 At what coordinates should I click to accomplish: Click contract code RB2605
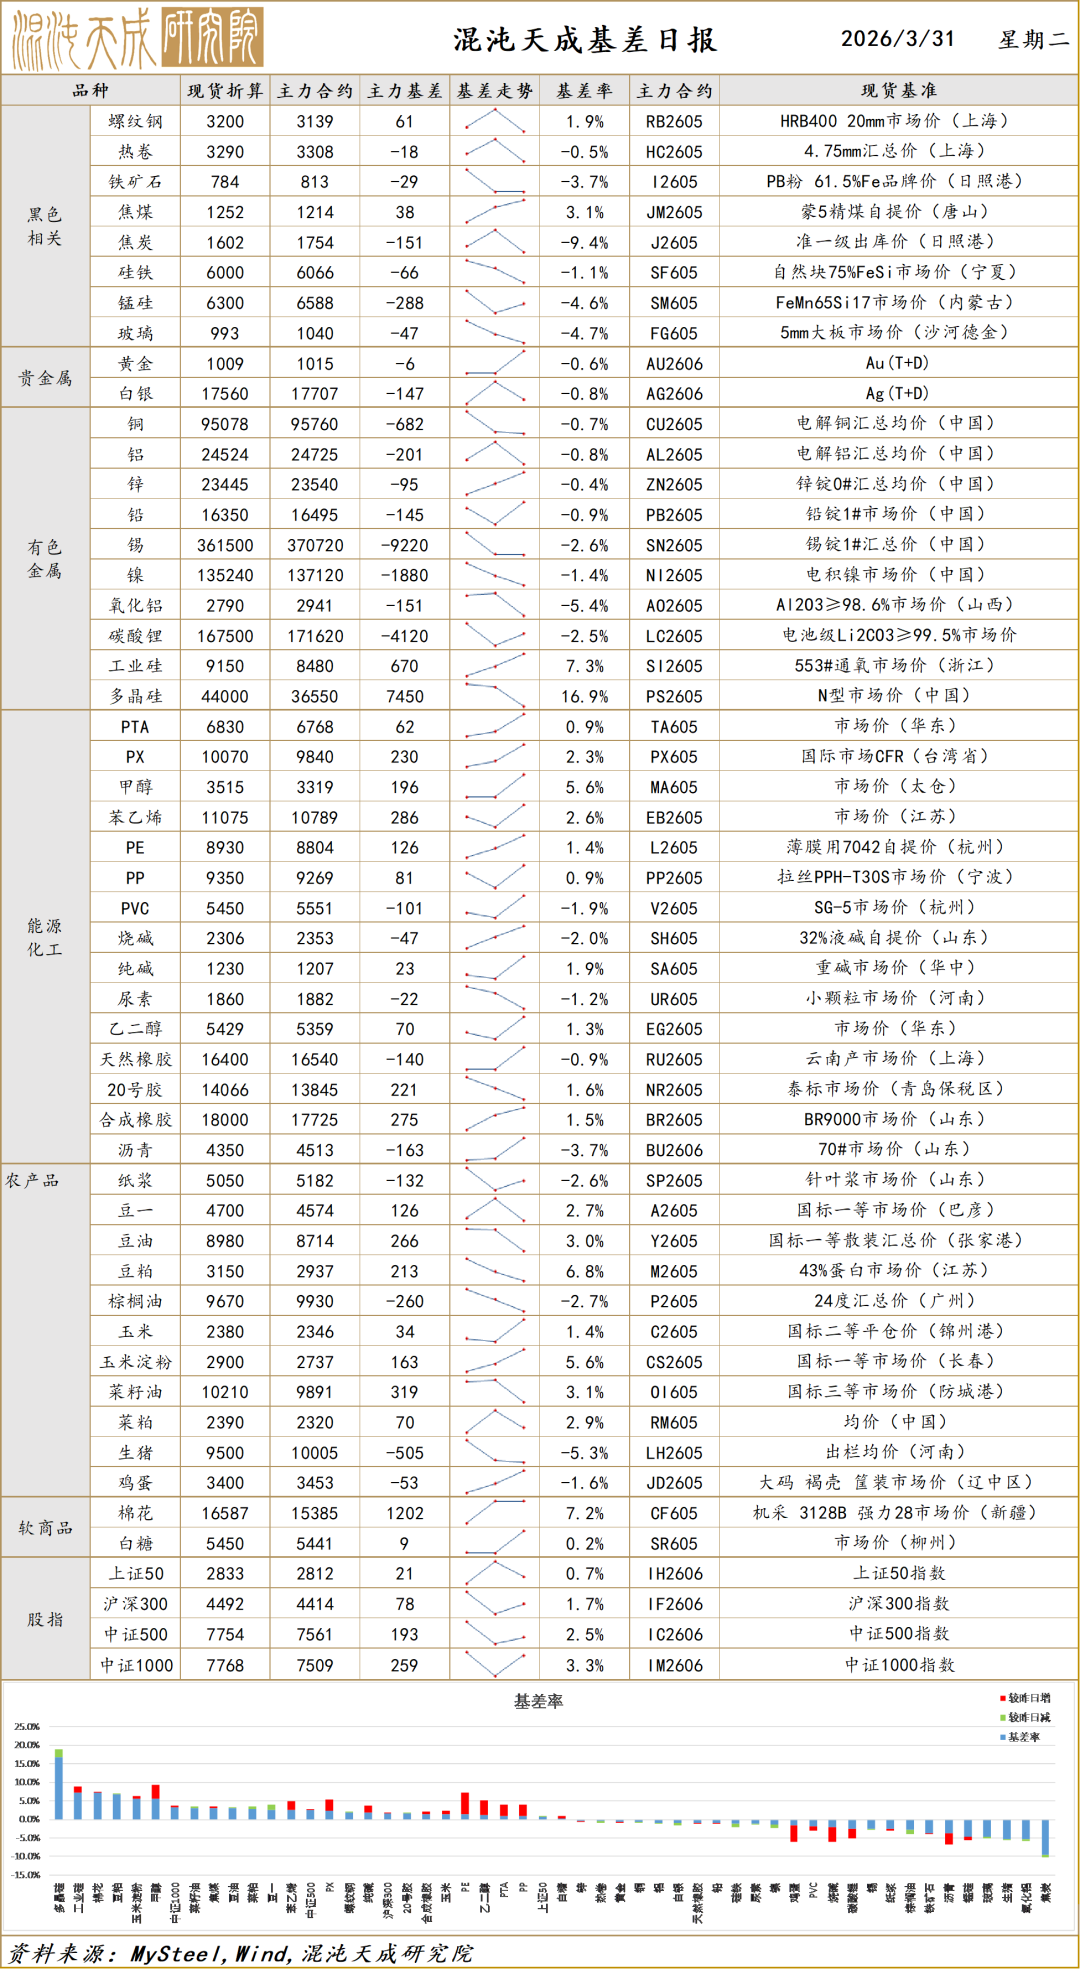tap(674, 121)
